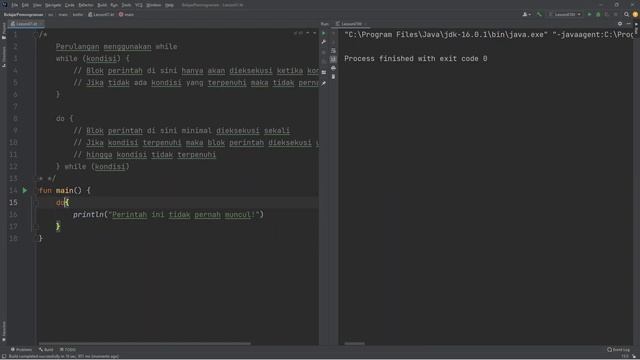Rerun the program in the Run panel

(324, 33)
